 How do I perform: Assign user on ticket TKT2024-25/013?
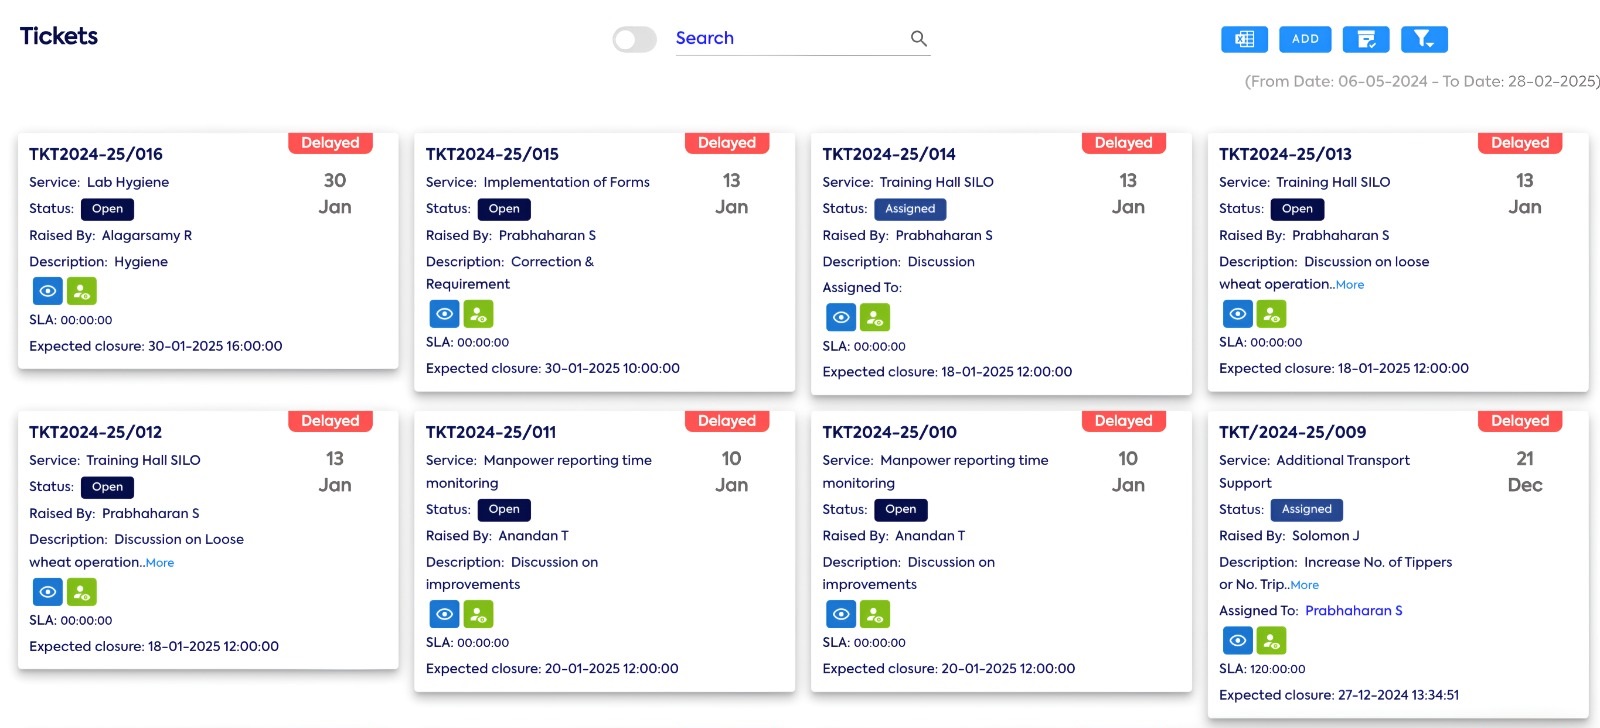click(1272, 314)
